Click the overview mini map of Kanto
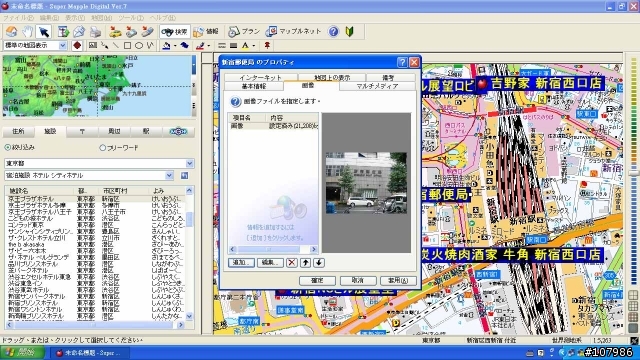The height and width of the screenshot is (360, 640). click(x=96, y=86)
